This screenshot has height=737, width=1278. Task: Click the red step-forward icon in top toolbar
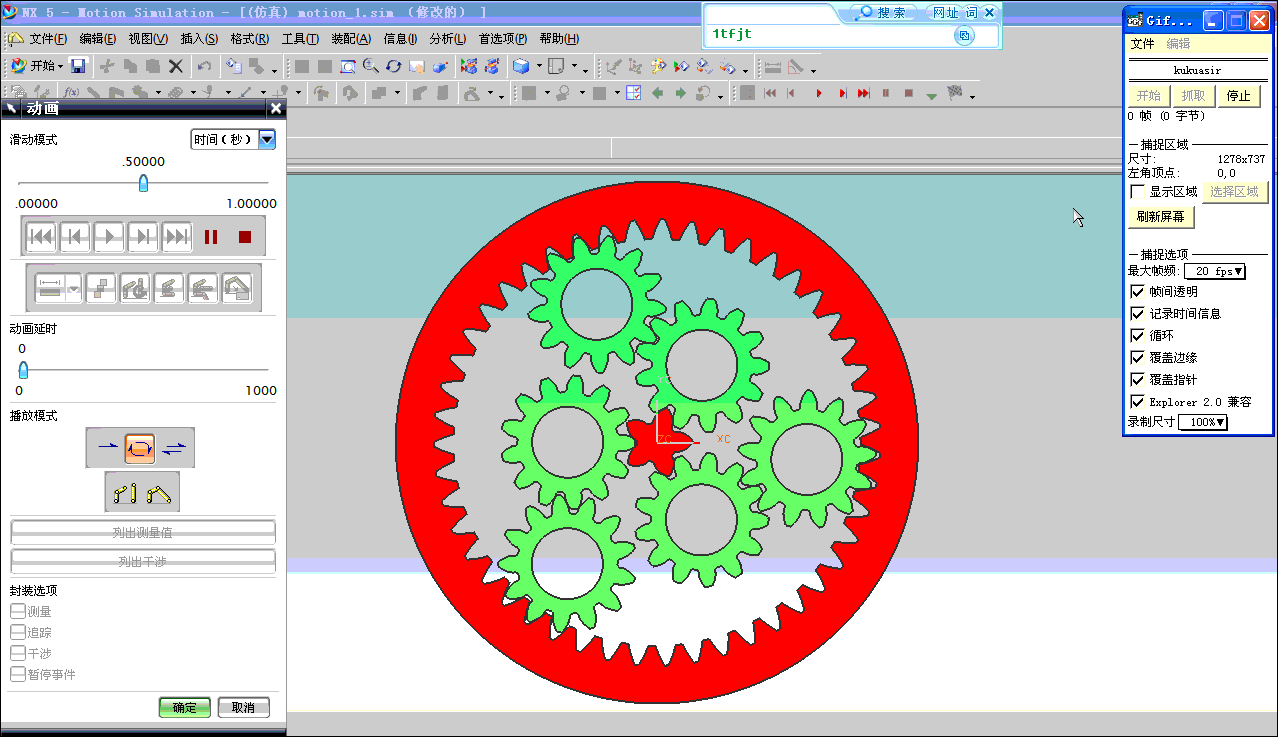click(842, 93)
